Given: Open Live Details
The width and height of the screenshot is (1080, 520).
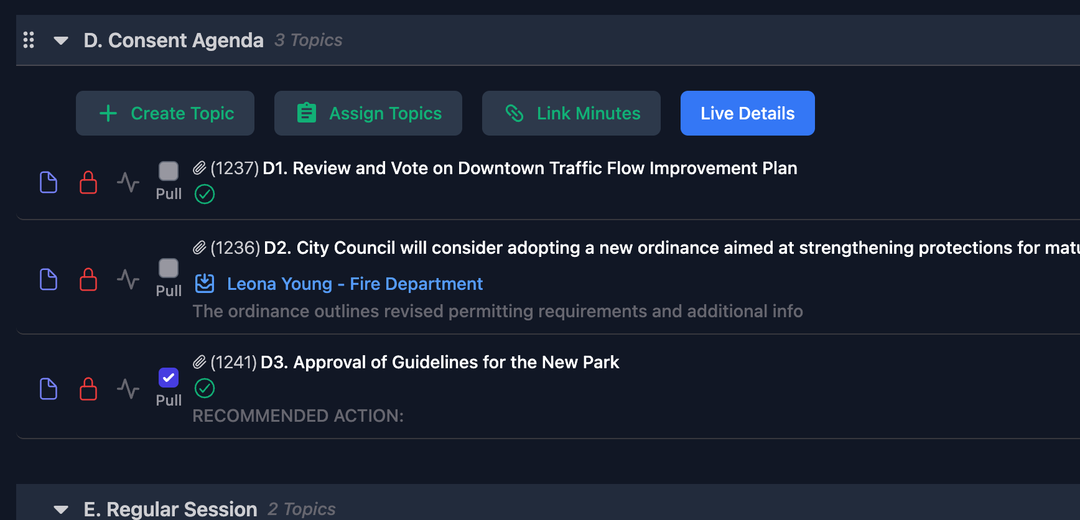Looking at the screenshot, I should (x=747, y=114).
